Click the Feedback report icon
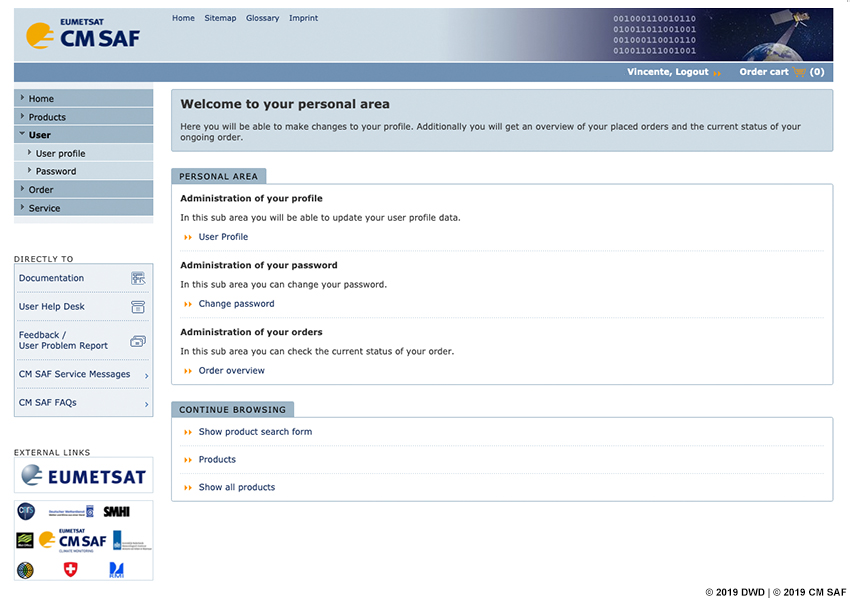Viewport: 850px width, 600px height. coord(138,341)
